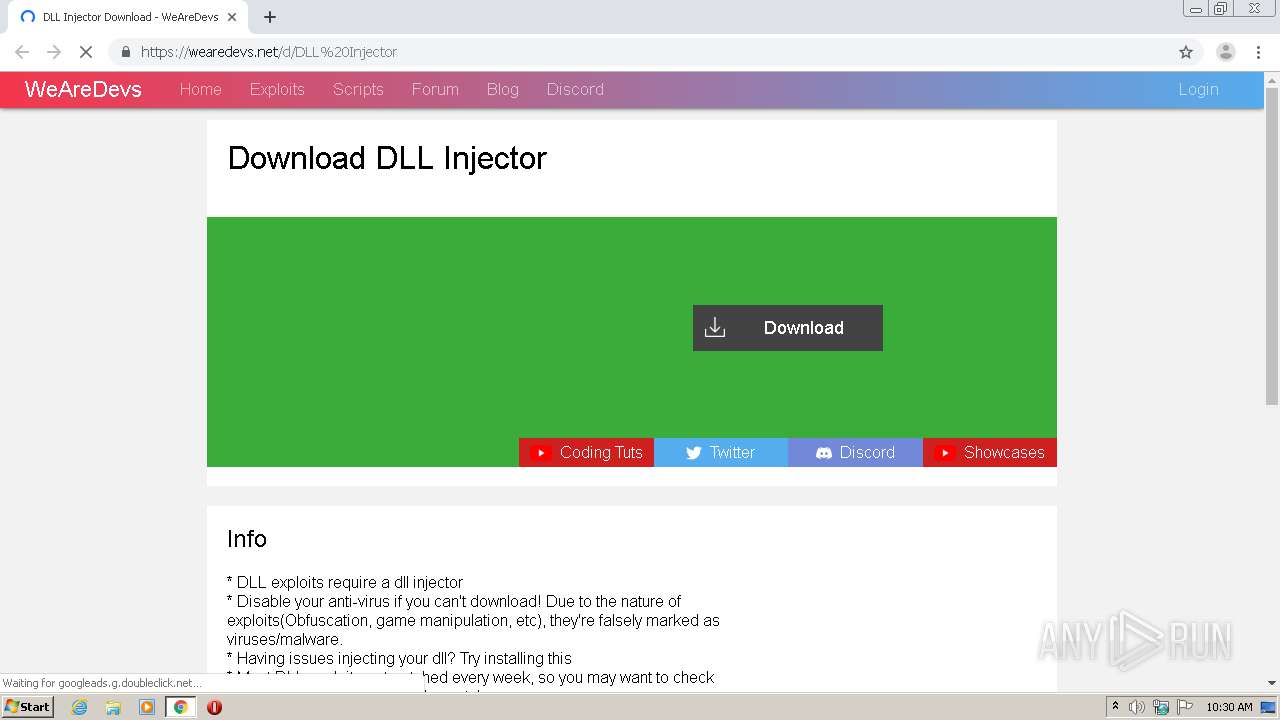Viewport: 1280px width, 720px height.
Task: Open the WeAreDevs logo homepage
Action: 83,89
